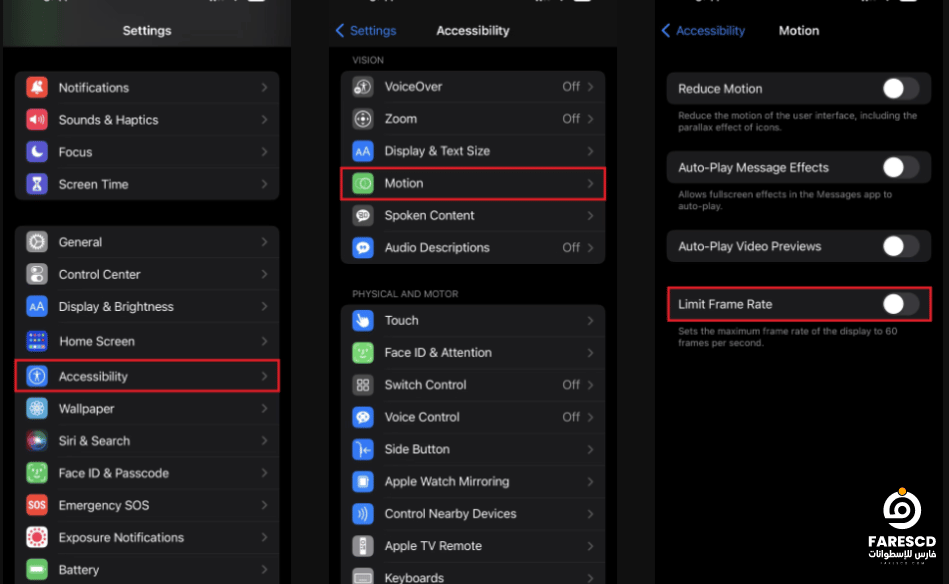Tap the Sounds & Haptics speaker icon
The image size is (949, 584).
[37, 120]
